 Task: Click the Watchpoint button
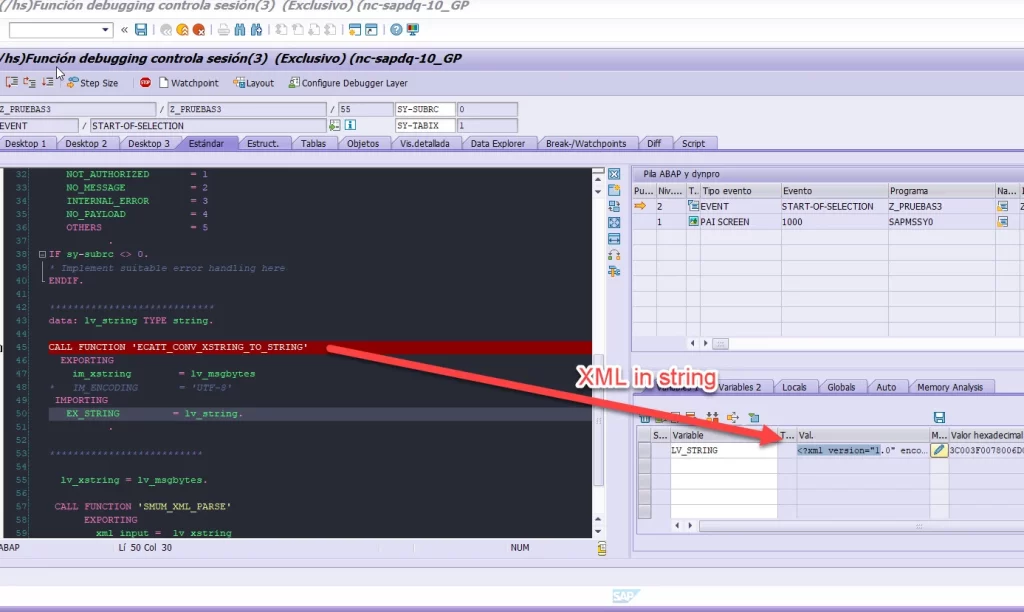pyautogui.click(x=189, y=83)
